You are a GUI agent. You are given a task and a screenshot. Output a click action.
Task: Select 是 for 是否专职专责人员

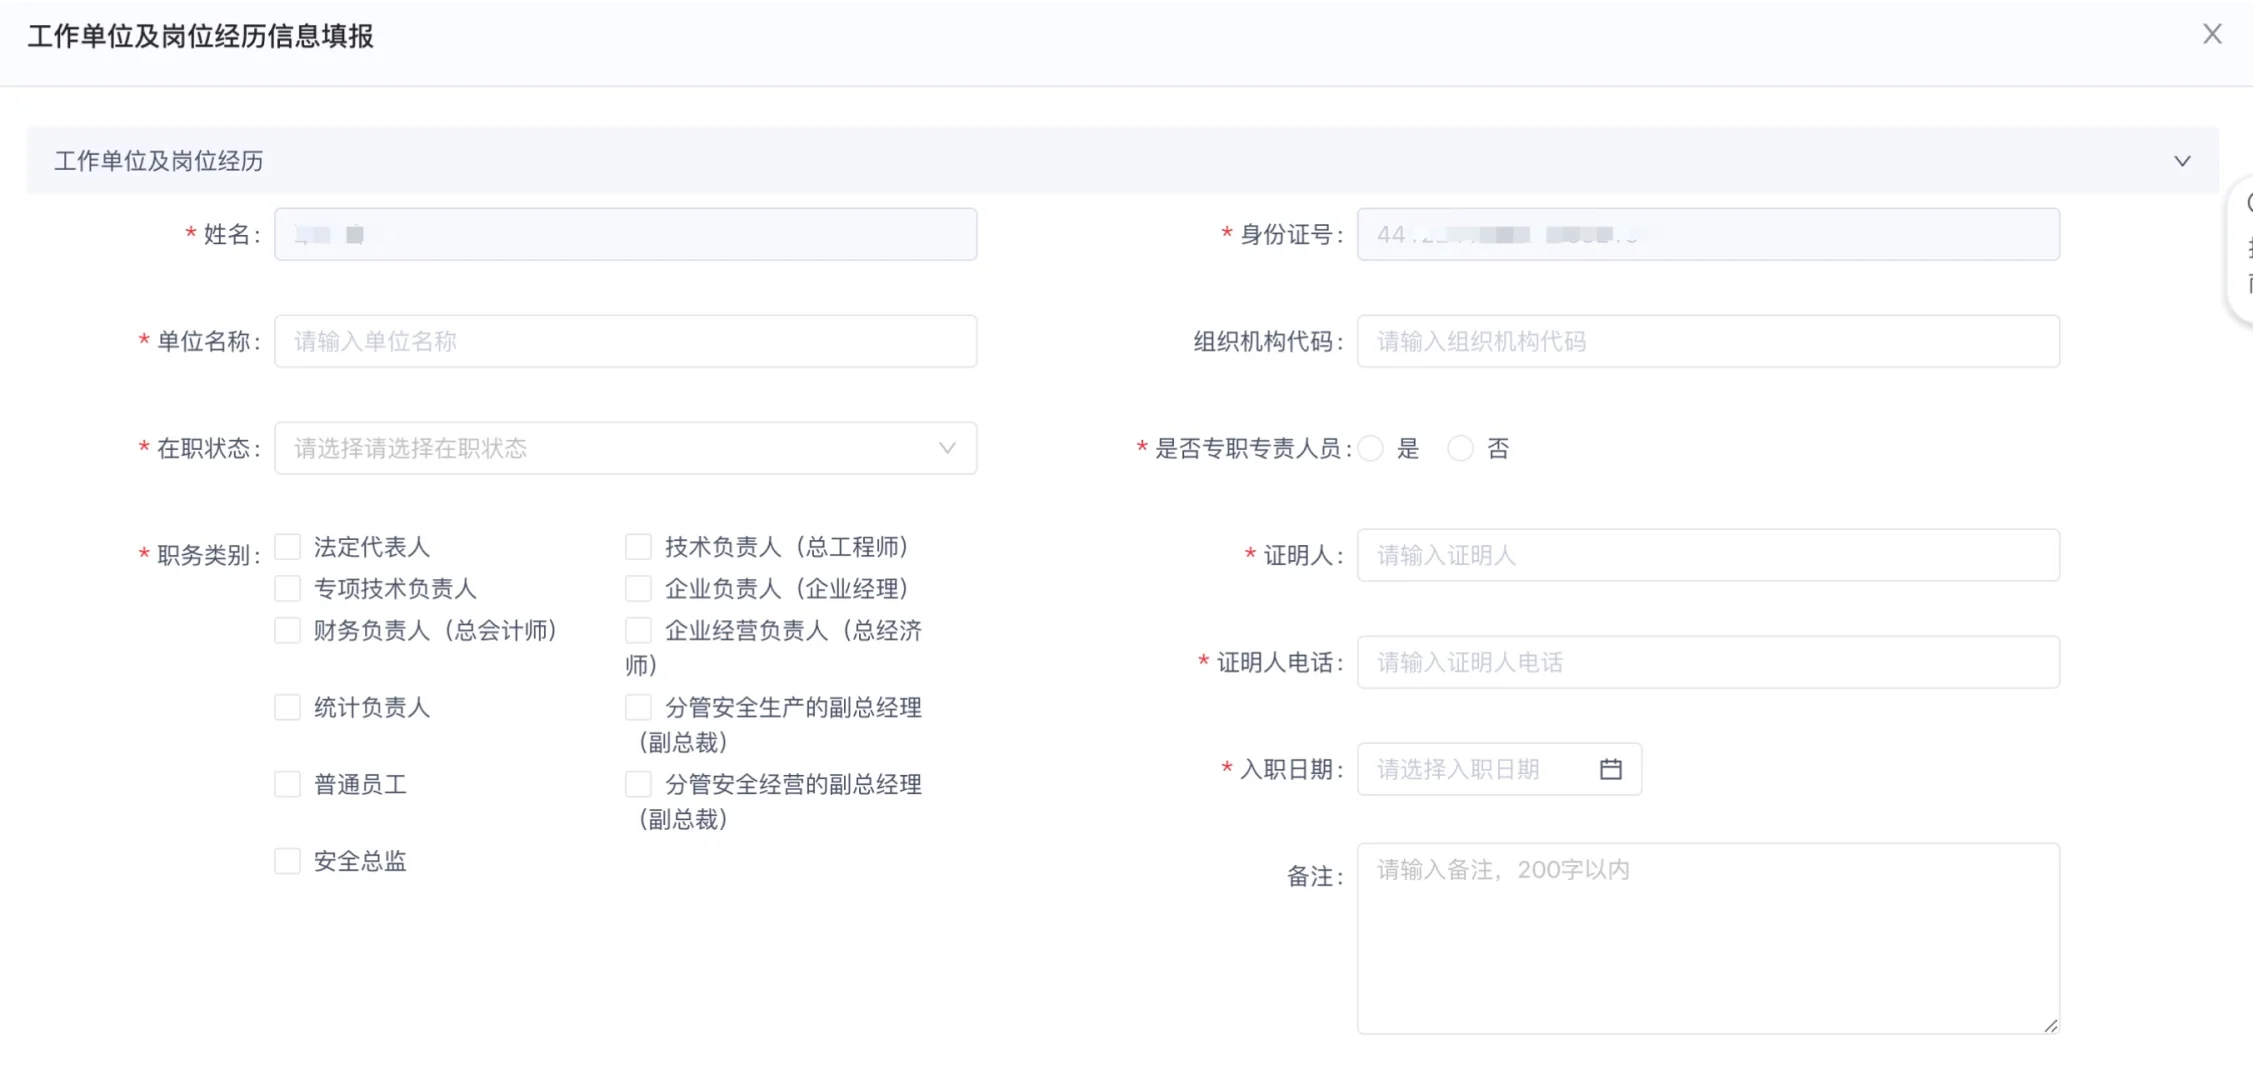pos(1372,449)
